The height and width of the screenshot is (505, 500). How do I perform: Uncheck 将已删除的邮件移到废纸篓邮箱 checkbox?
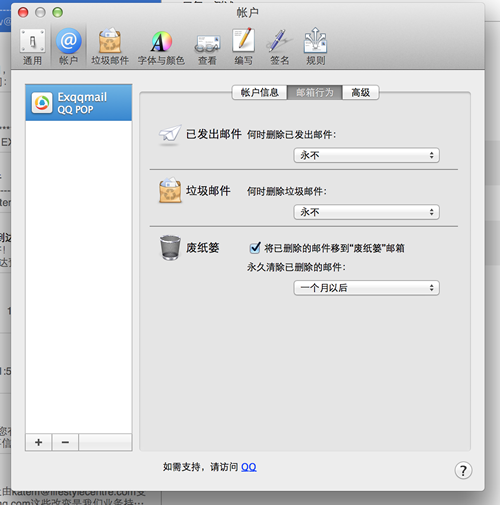[x=255, y=248]
